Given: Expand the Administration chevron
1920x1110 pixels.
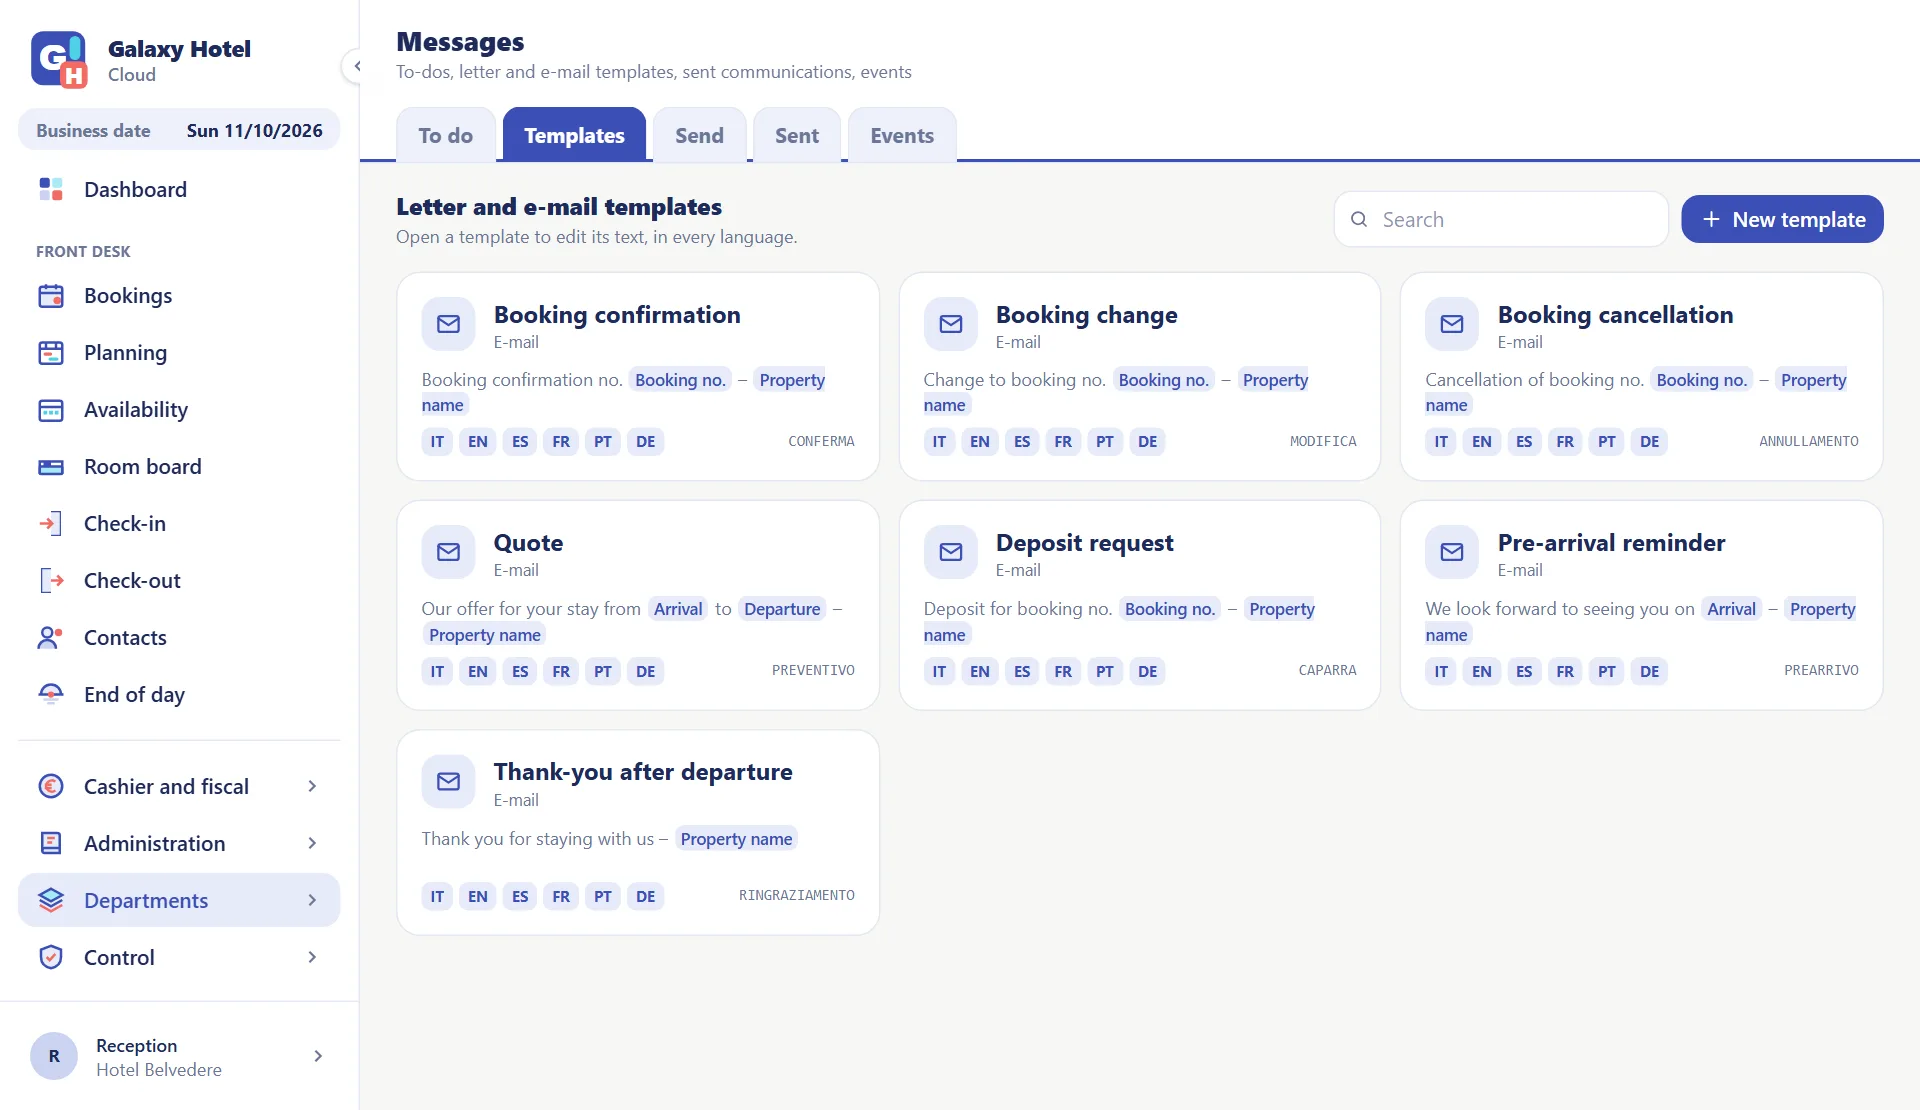Looking at the screenshot, I should [312, 843].
